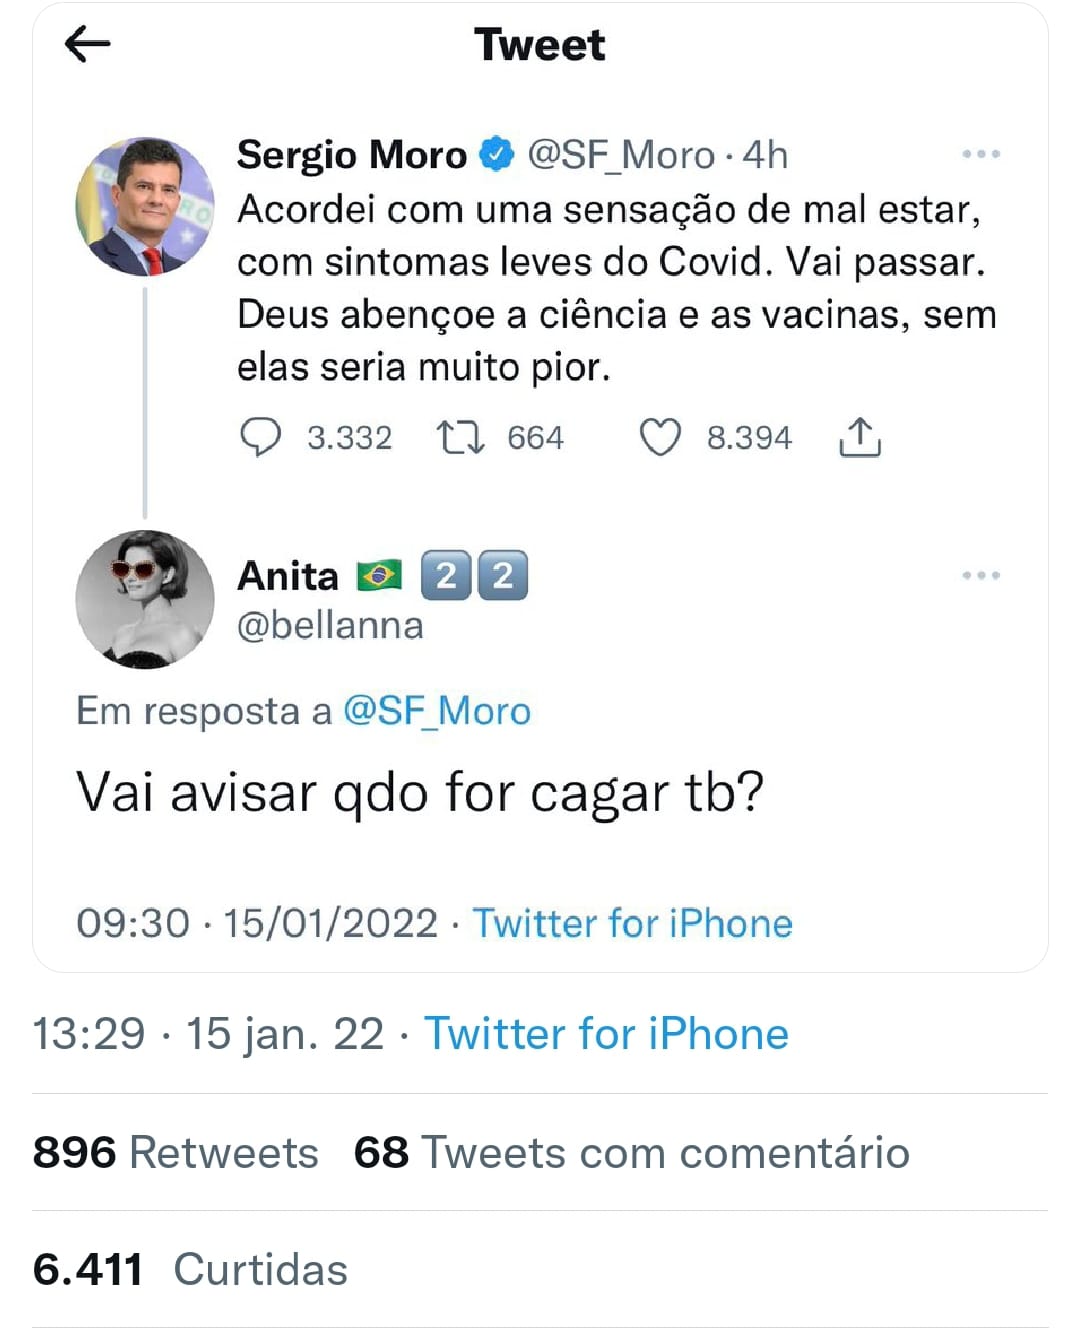1080x1334 pixels.
Task: Open Anita's profile avatar
Action: point(145,599)
